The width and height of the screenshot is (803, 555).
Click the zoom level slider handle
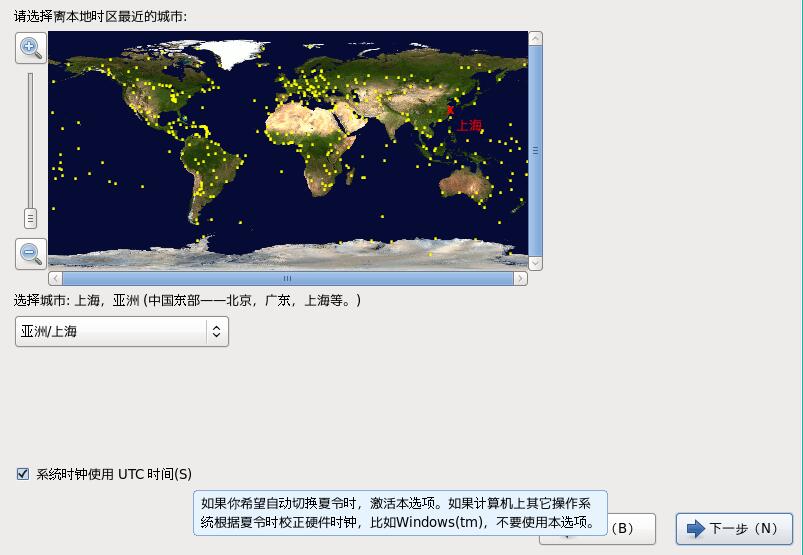point(30,219)
